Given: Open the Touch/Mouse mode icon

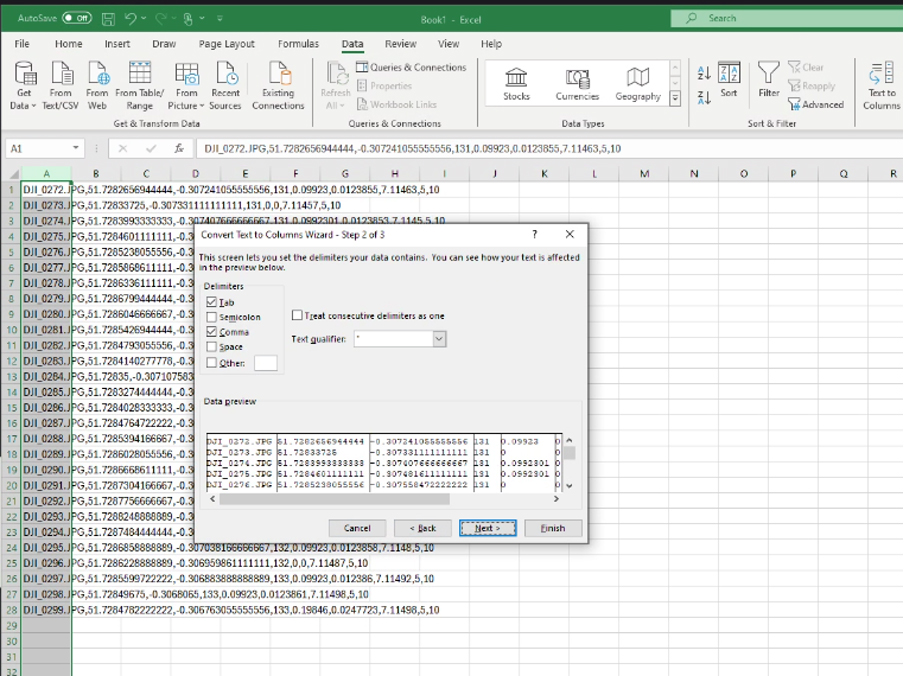Looking at the screenshot, I should (x=188, y=19).
